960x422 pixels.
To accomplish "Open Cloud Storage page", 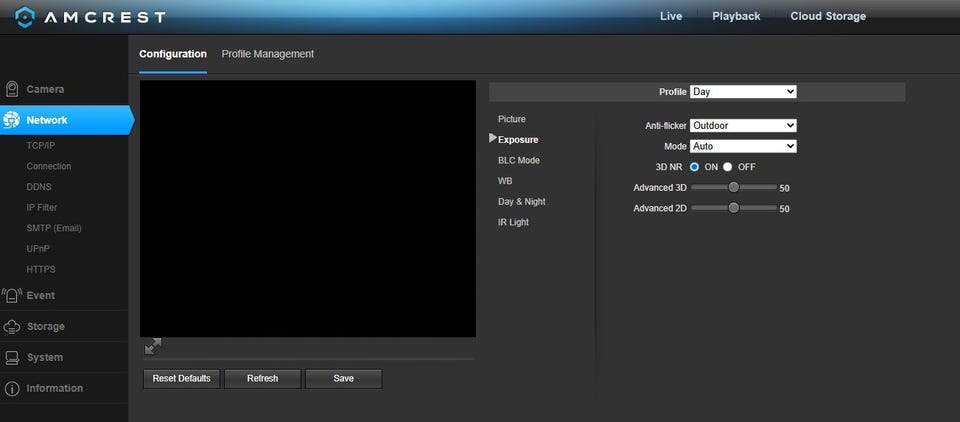I will [828, 17].
